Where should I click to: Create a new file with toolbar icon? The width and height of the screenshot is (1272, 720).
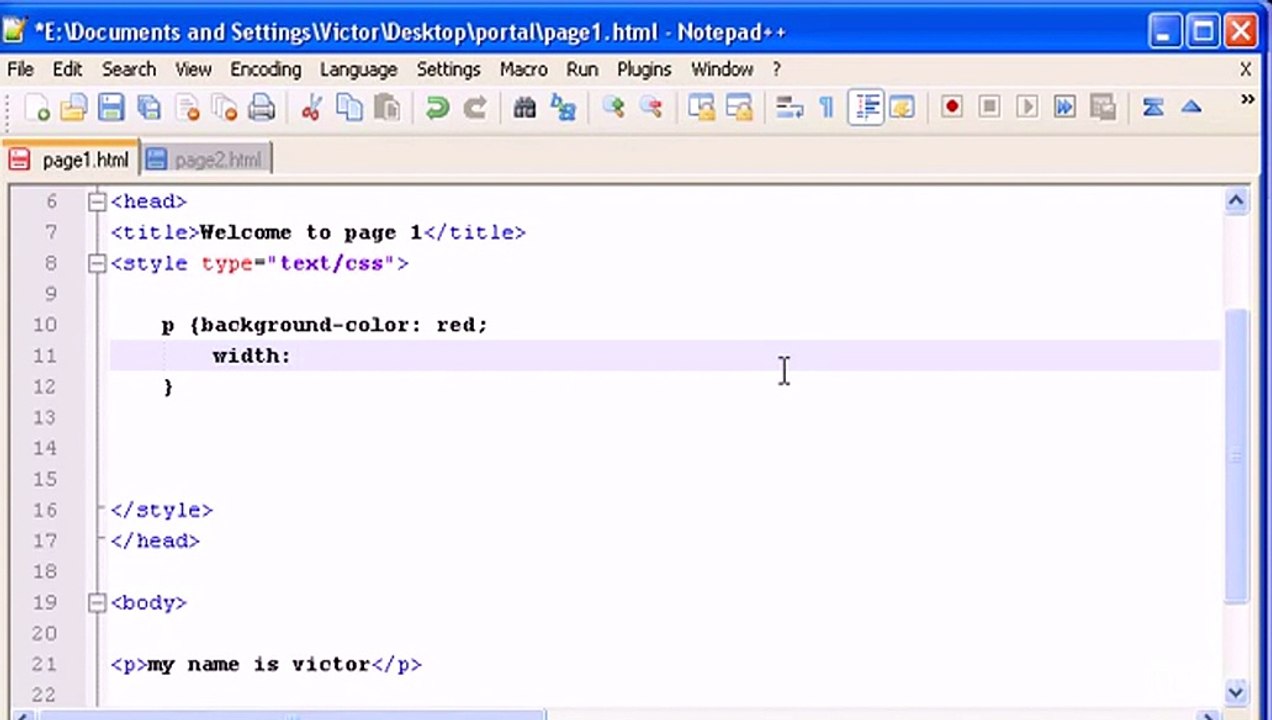37,108
